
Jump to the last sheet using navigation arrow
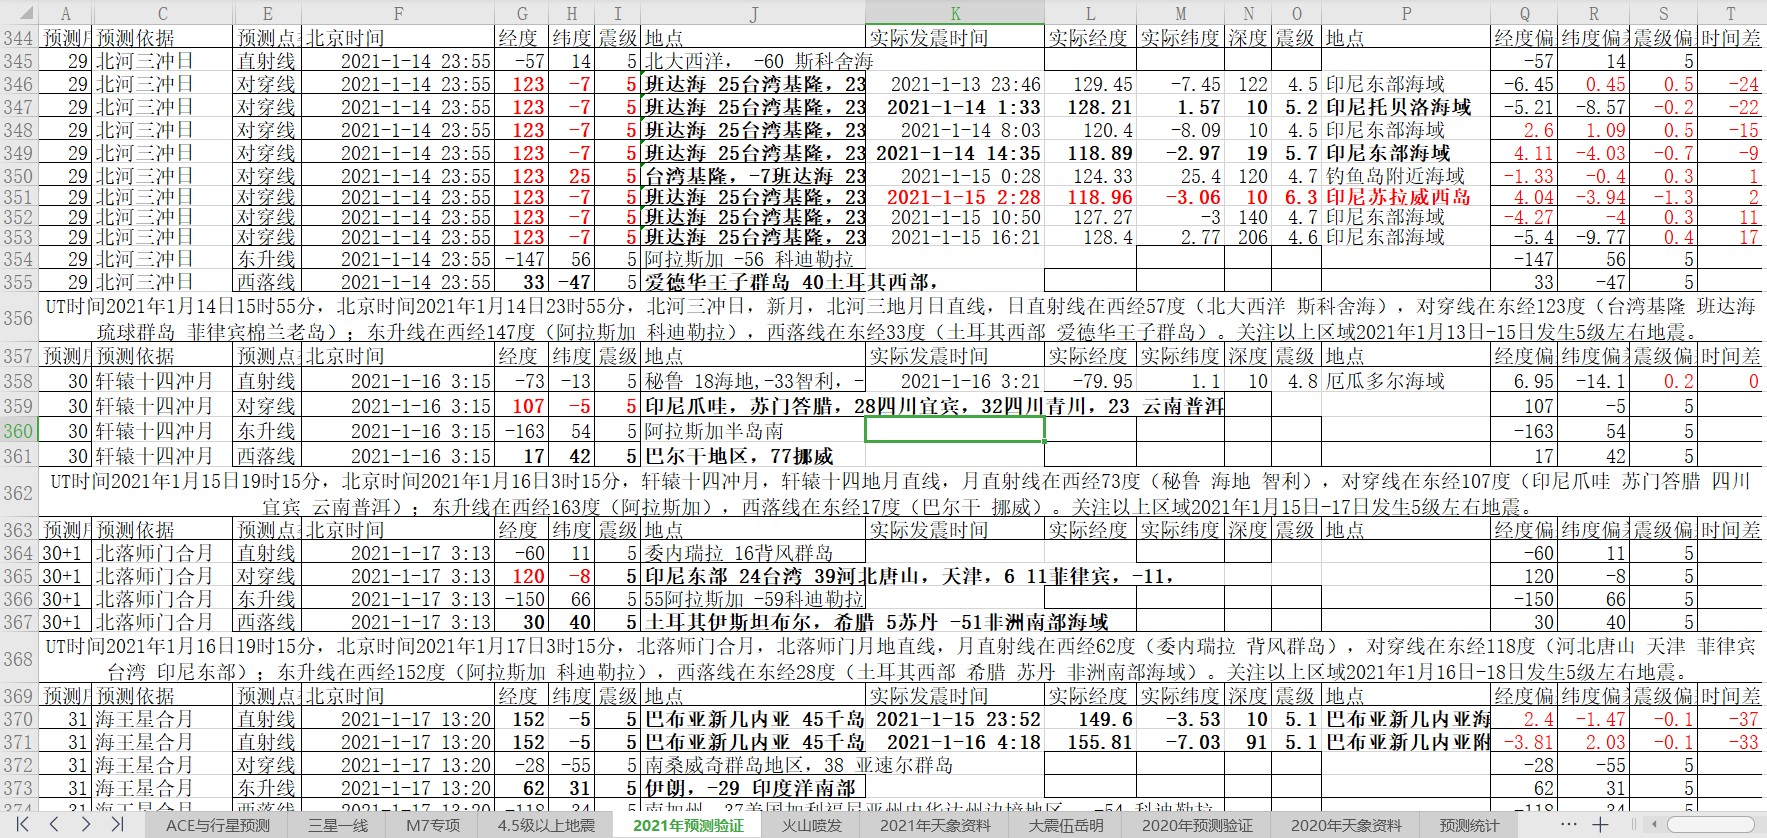(117, 824)
